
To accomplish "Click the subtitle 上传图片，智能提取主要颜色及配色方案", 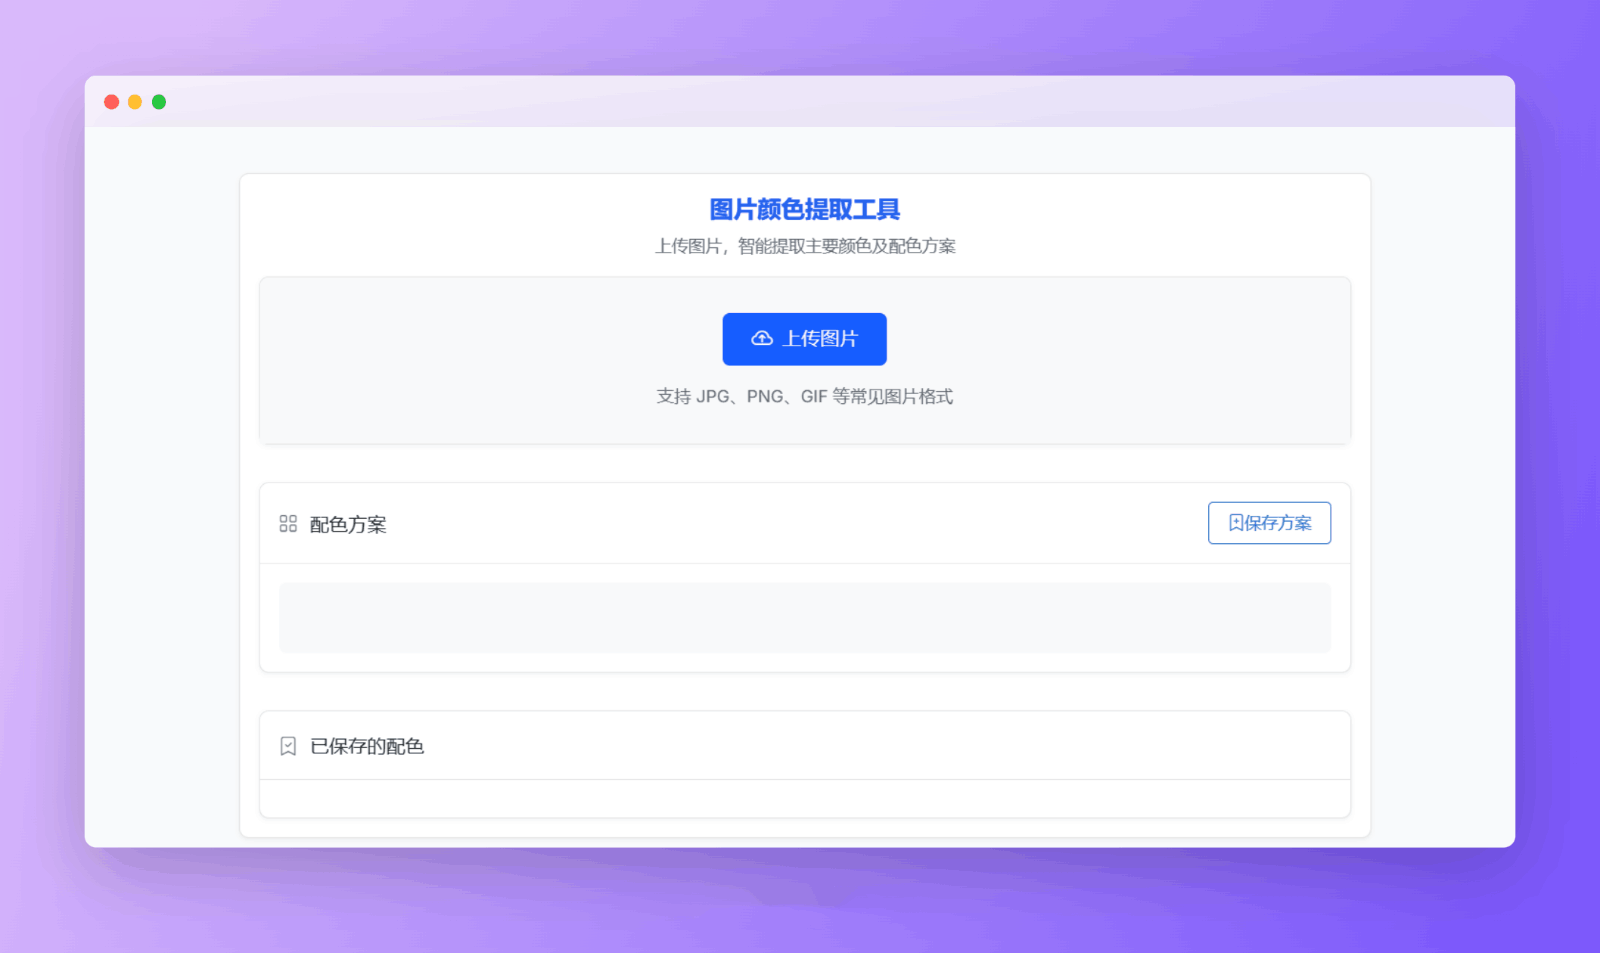I will pos(804,246).
